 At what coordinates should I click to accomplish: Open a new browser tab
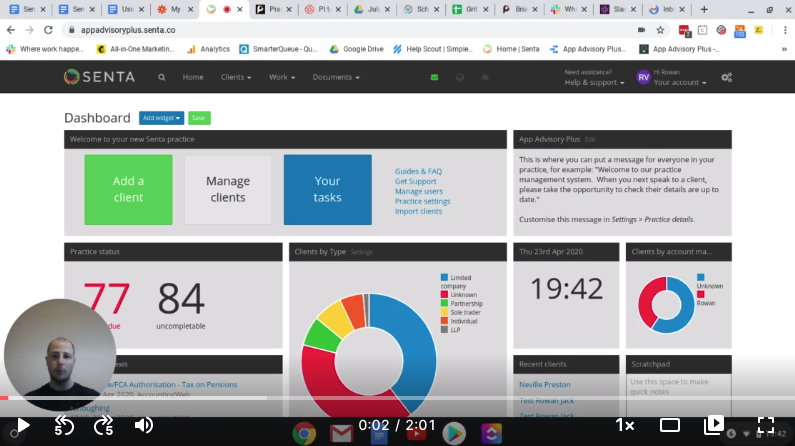[704, 9]
